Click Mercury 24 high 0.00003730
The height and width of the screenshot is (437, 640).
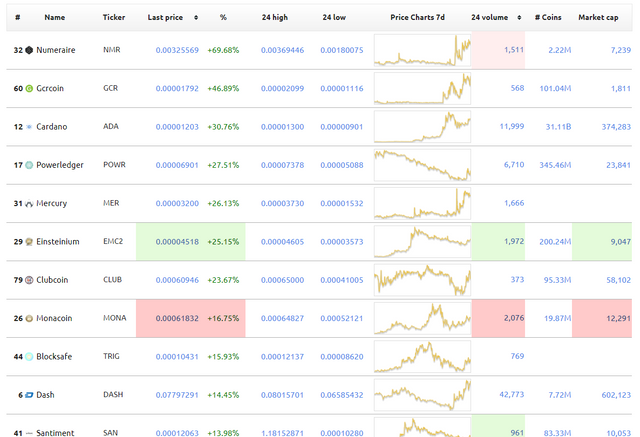(282, 203)
